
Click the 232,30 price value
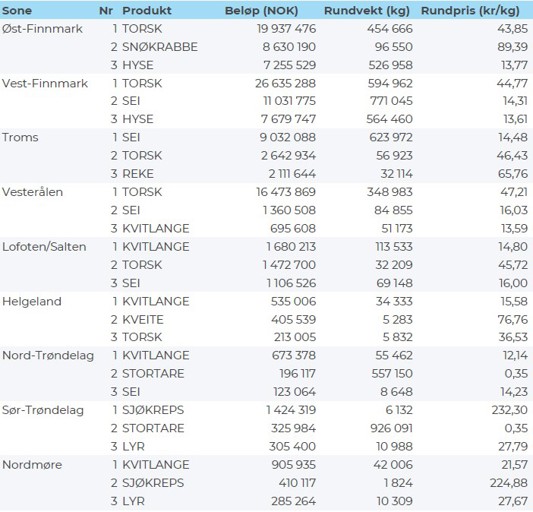click(x=510, y=410)
